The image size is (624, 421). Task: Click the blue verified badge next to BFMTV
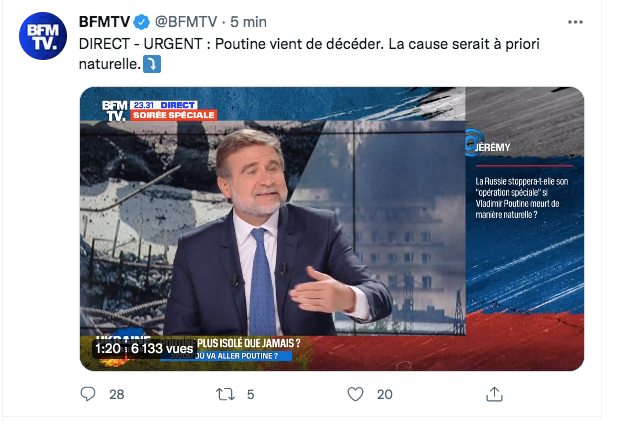pos(141,22)
